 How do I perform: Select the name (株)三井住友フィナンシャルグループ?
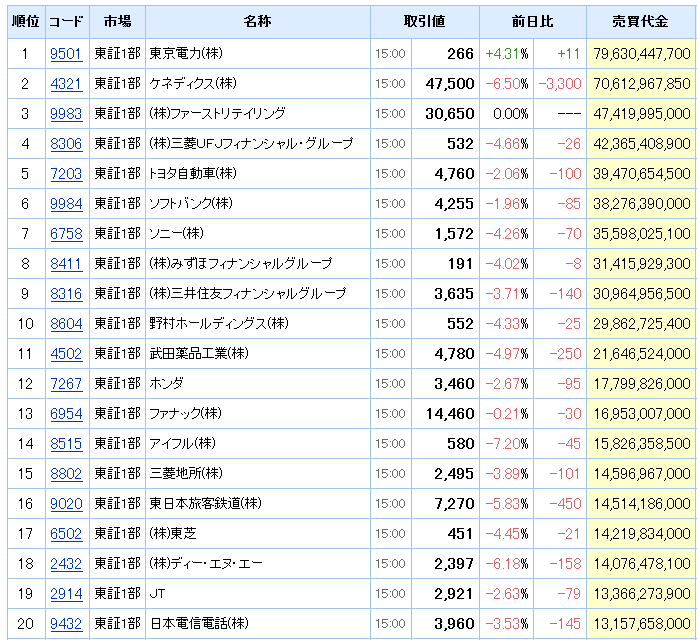click(x=247, y=294)
